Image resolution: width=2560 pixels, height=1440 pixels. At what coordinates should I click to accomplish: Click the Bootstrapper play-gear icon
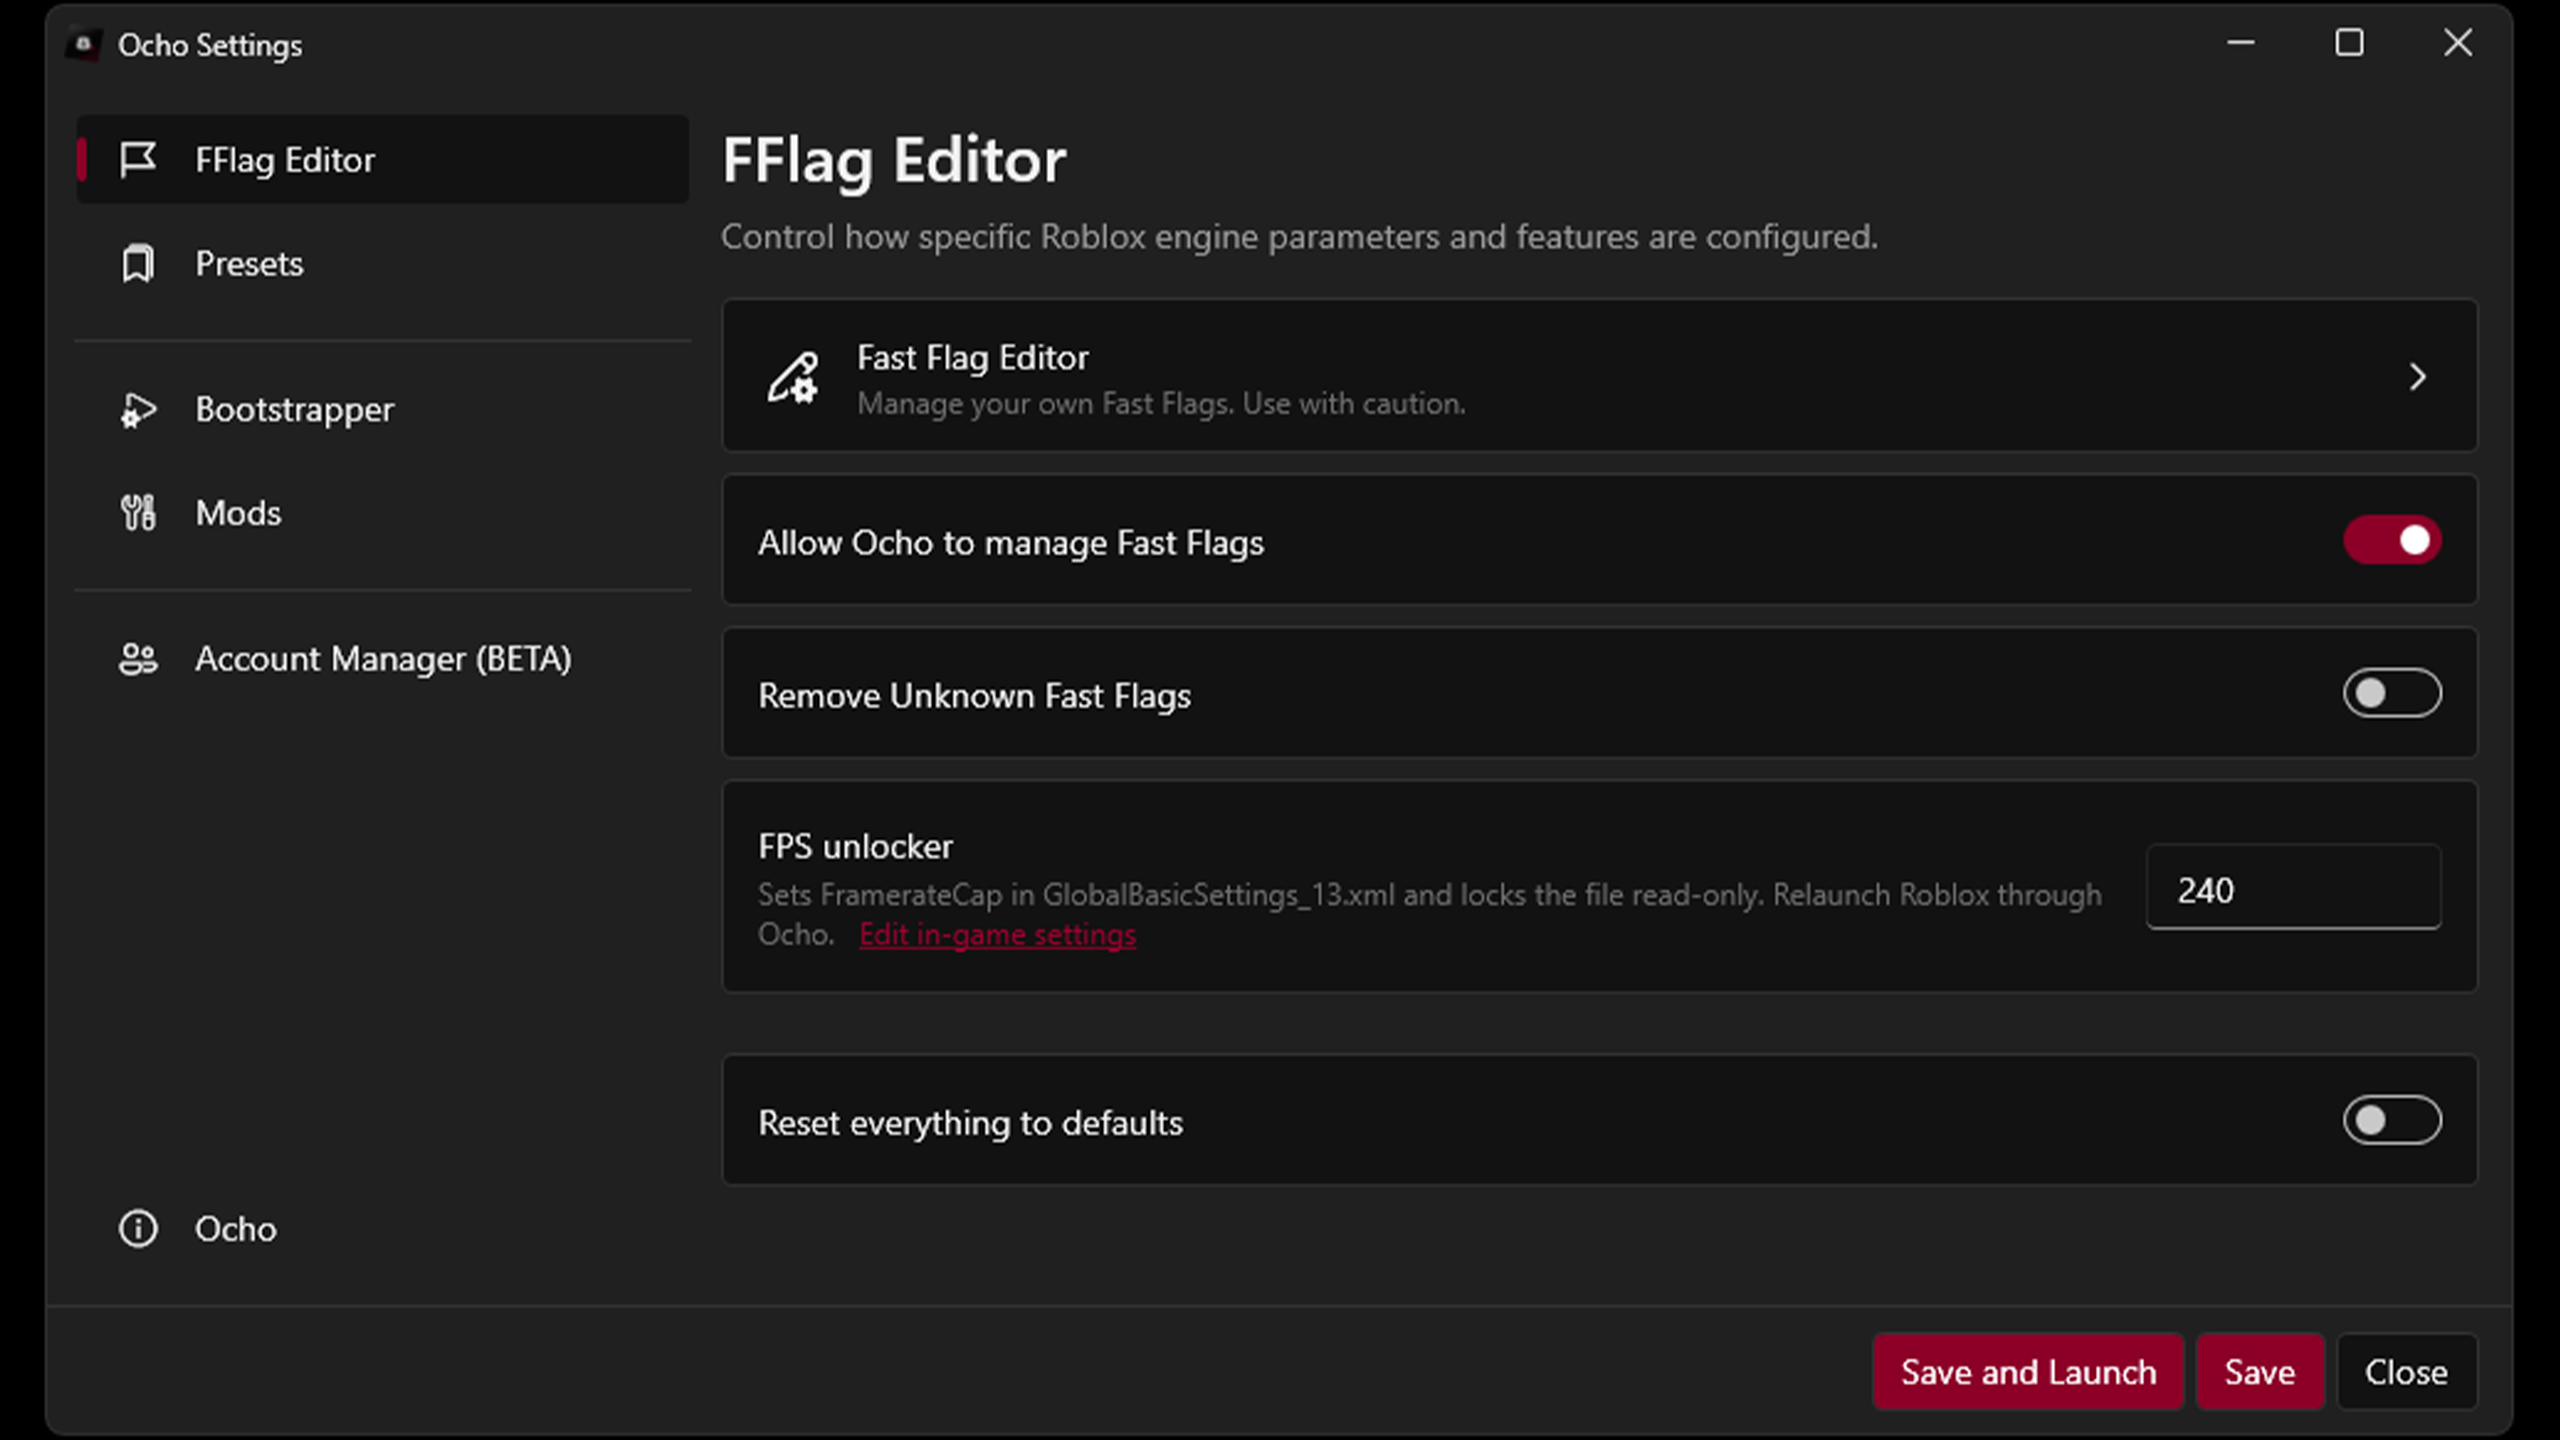[x=138, y=410]
